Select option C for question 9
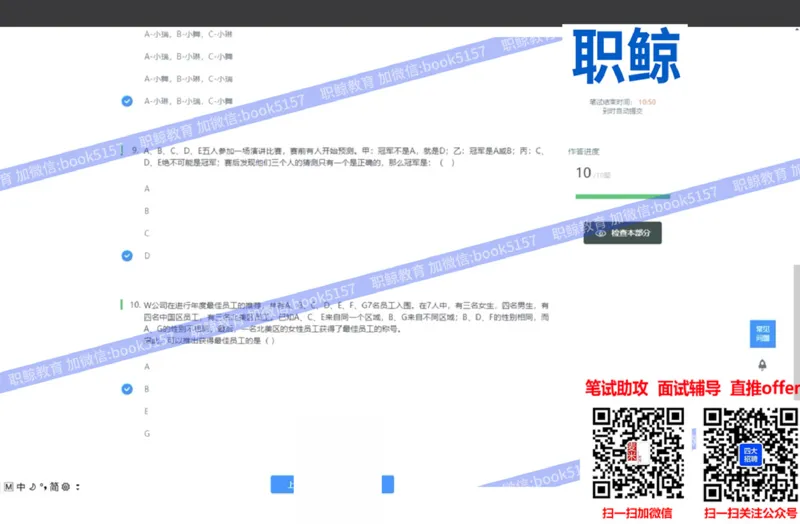Image resolution: width=800 pixels, height=524 pixels. point(147,233)
